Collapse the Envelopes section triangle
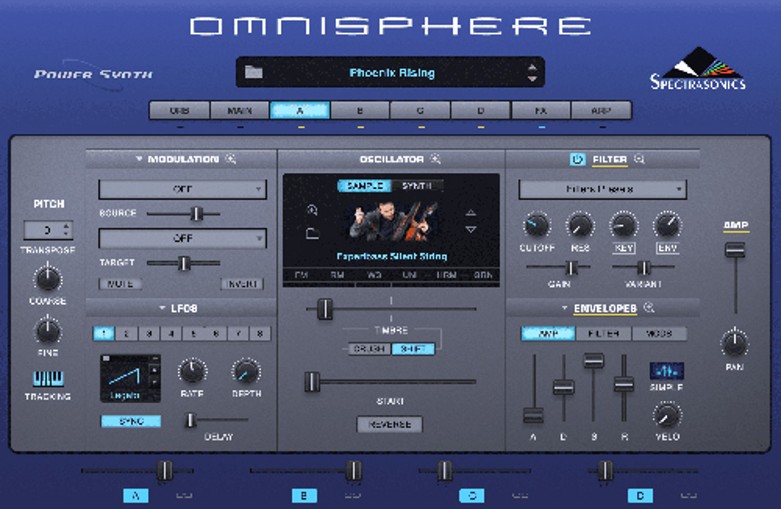 (x=564, y=308)
